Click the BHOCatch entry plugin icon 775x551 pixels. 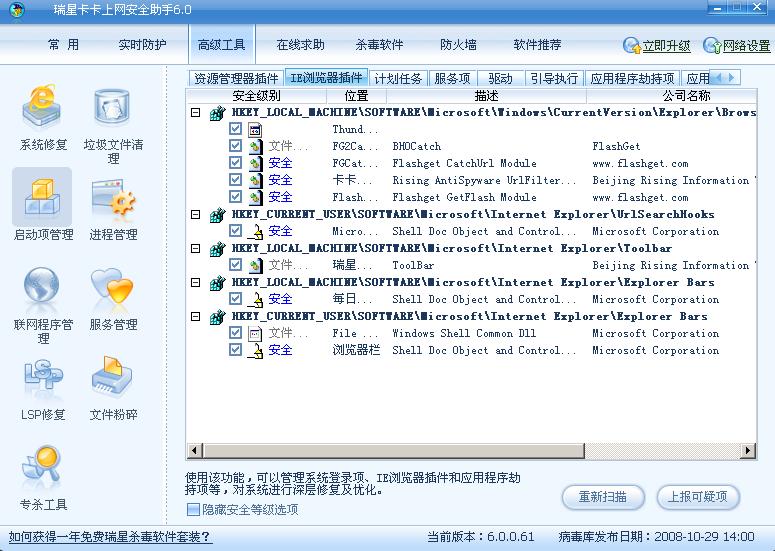point(255,147)
